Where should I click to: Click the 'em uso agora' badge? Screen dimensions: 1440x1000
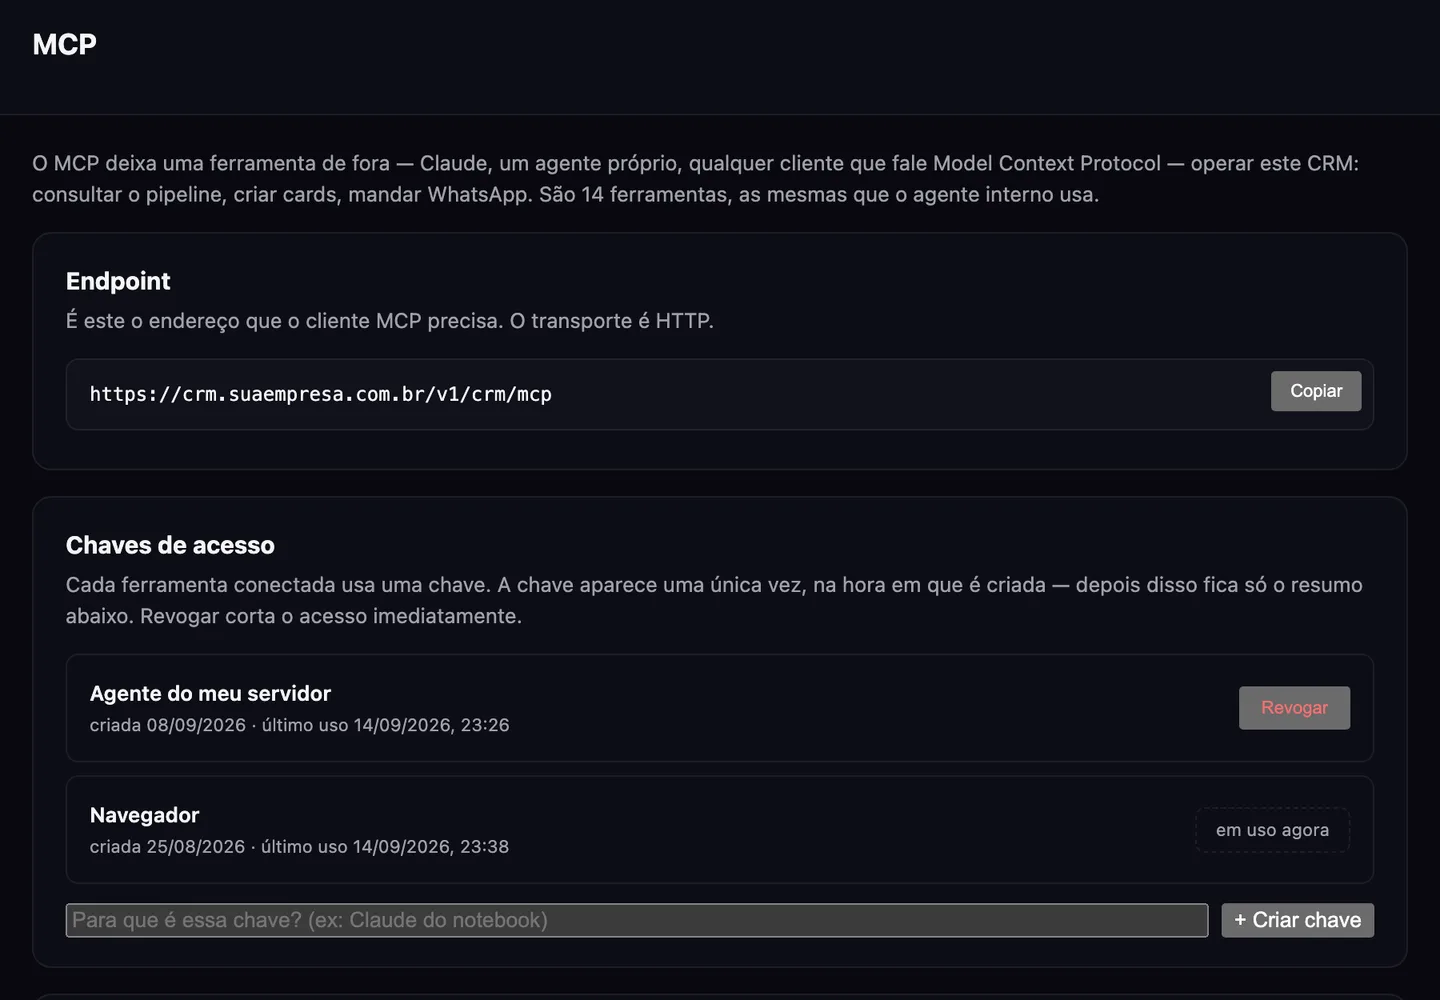1272,830
